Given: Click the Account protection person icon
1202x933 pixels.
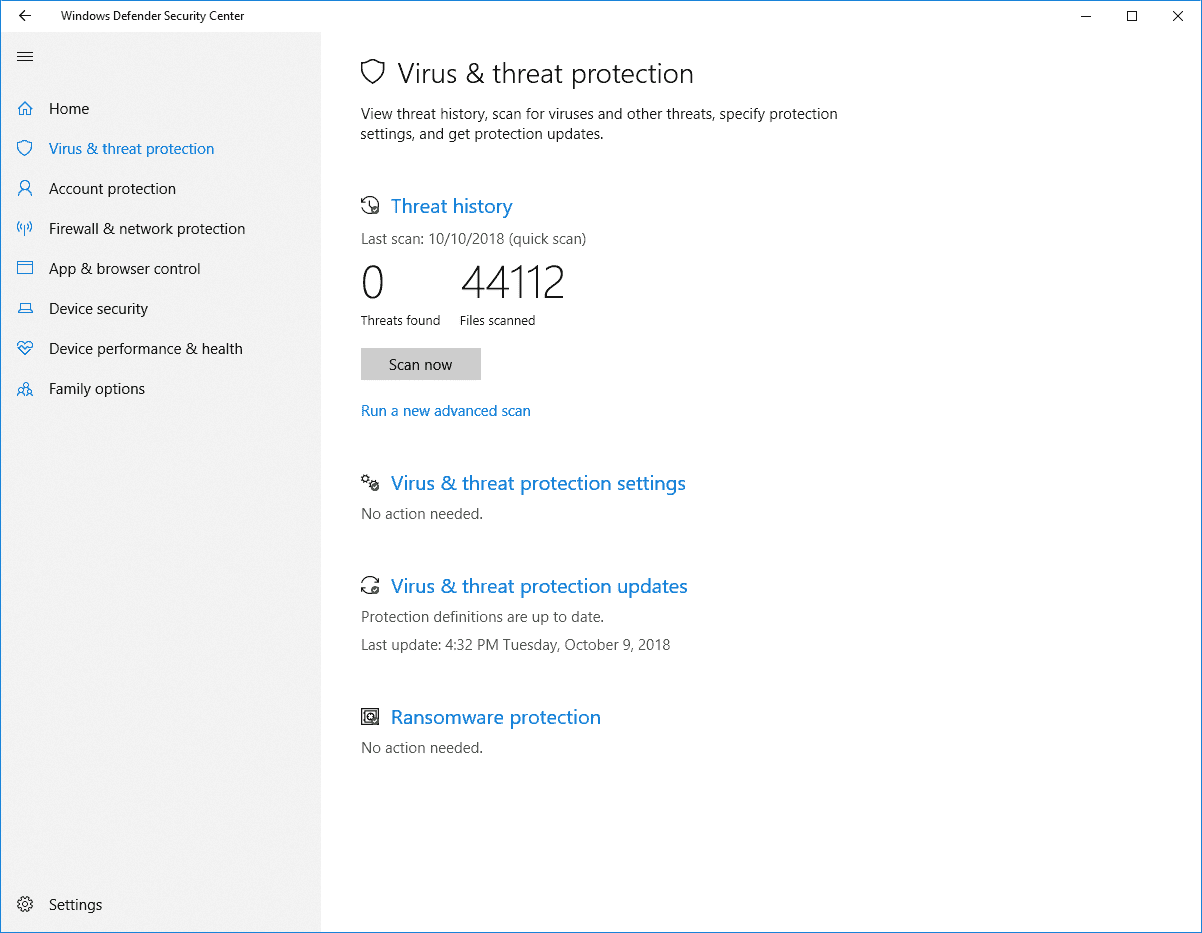Looking at the screenshot, I should 25,189.
